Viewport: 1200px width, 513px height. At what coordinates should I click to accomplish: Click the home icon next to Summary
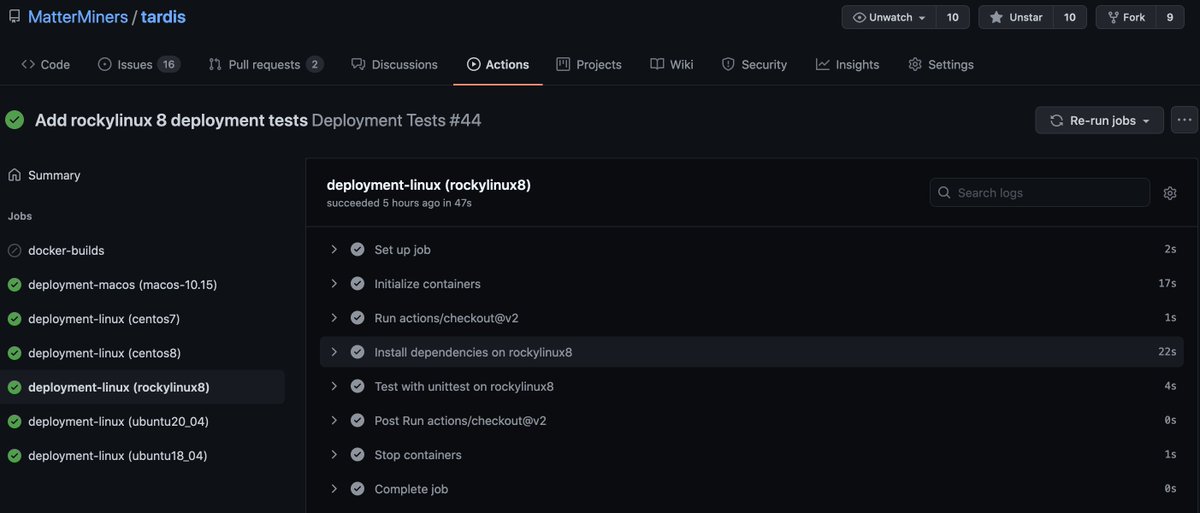[14, 175]
